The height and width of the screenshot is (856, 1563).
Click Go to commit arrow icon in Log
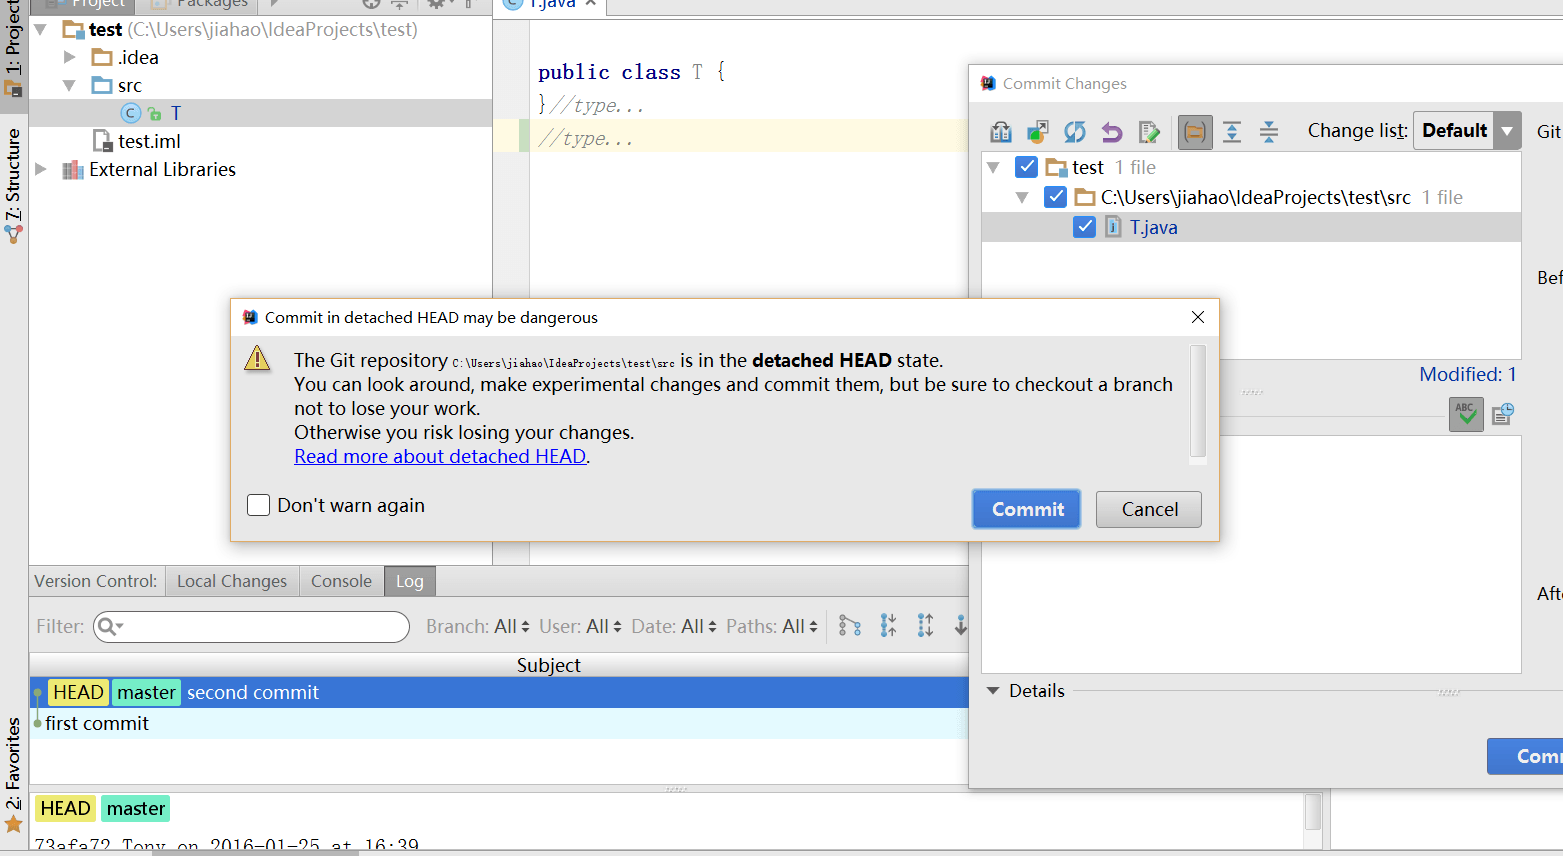pyautogui.click(x=960, y=626)
